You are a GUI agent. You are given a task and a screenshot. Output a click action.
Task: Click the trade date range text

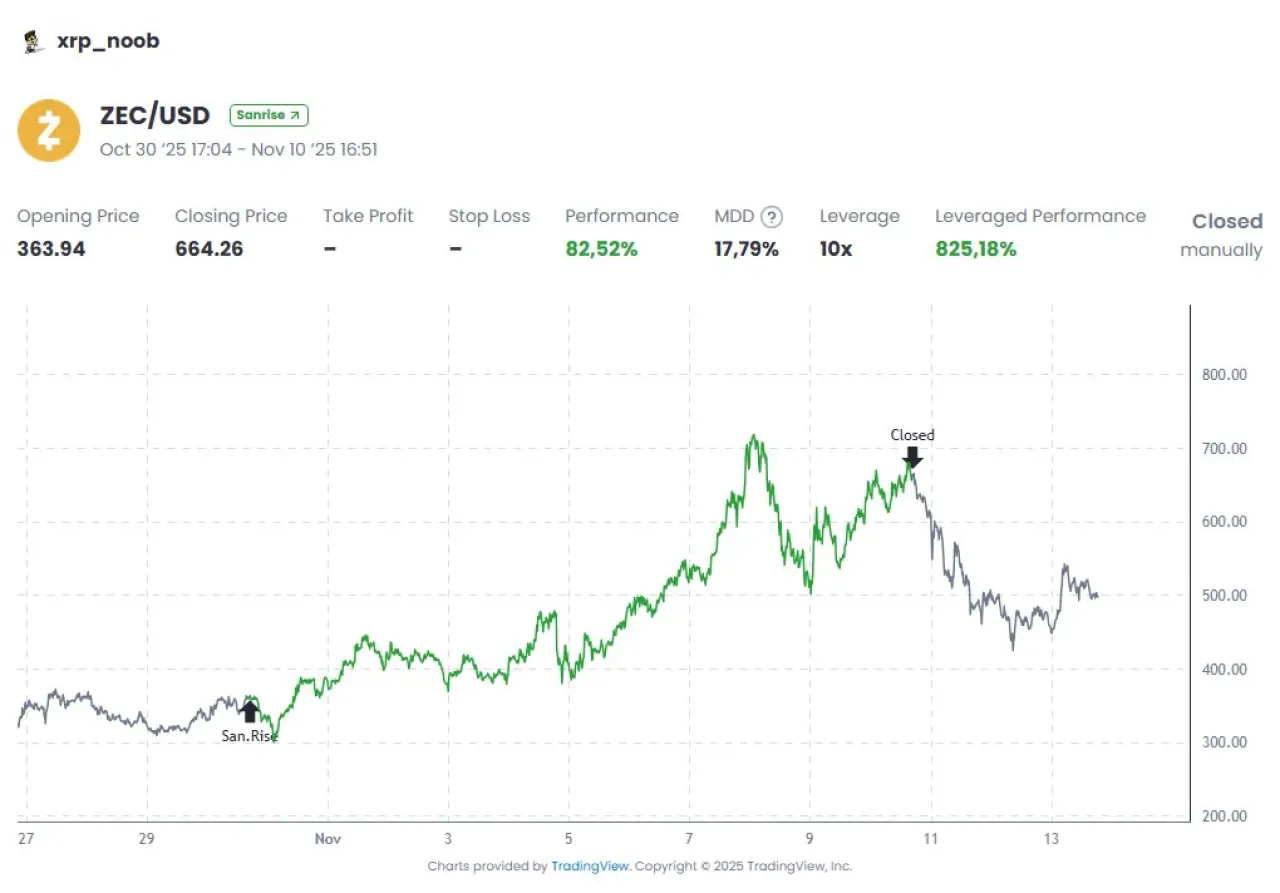click(238, 150)
